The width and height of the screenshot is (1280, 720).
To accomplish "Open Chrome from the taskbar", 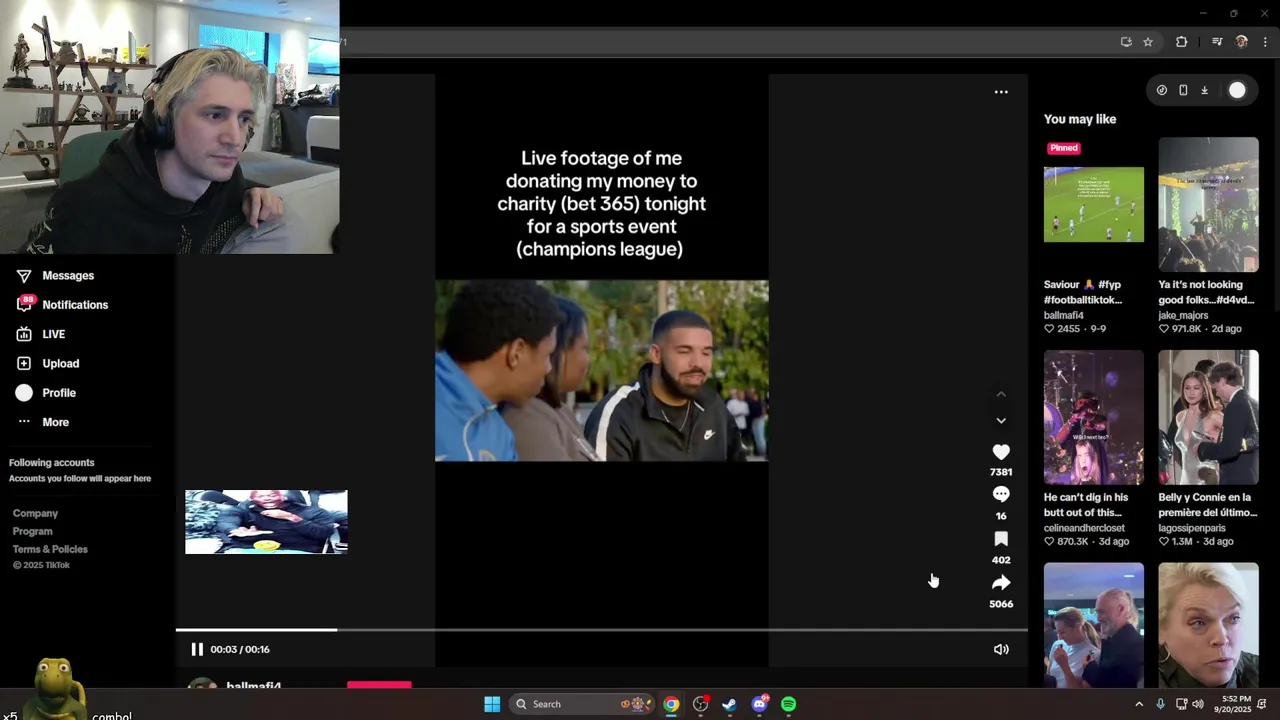I will coord(671,704).
